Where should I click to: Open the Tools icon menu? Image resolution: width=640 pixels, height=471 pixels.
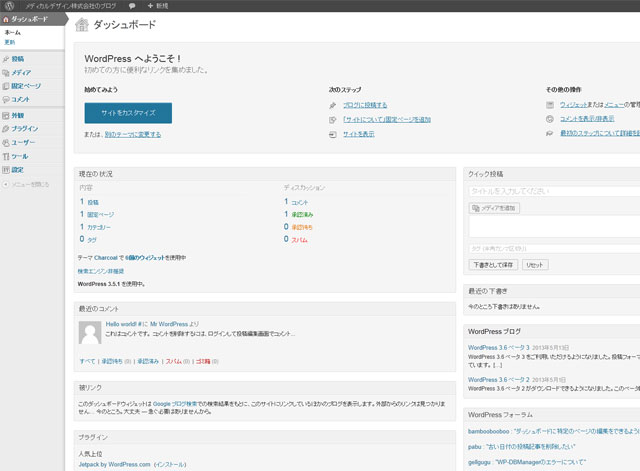click(6, 156)
